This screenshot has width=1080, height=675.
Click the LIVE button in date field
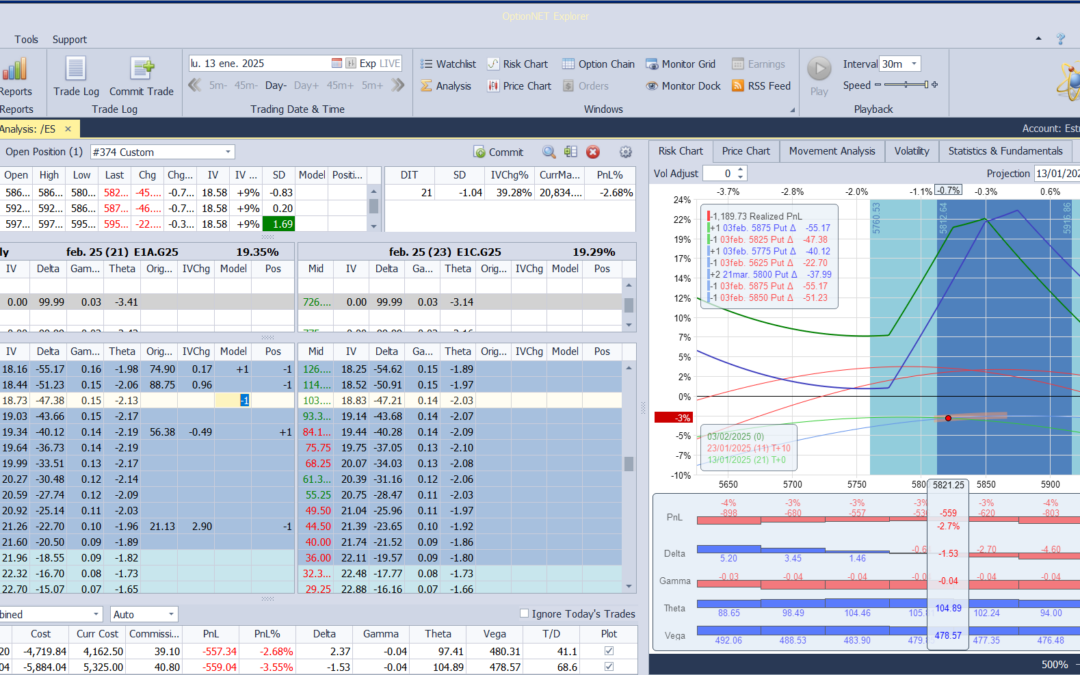point(389,63)
